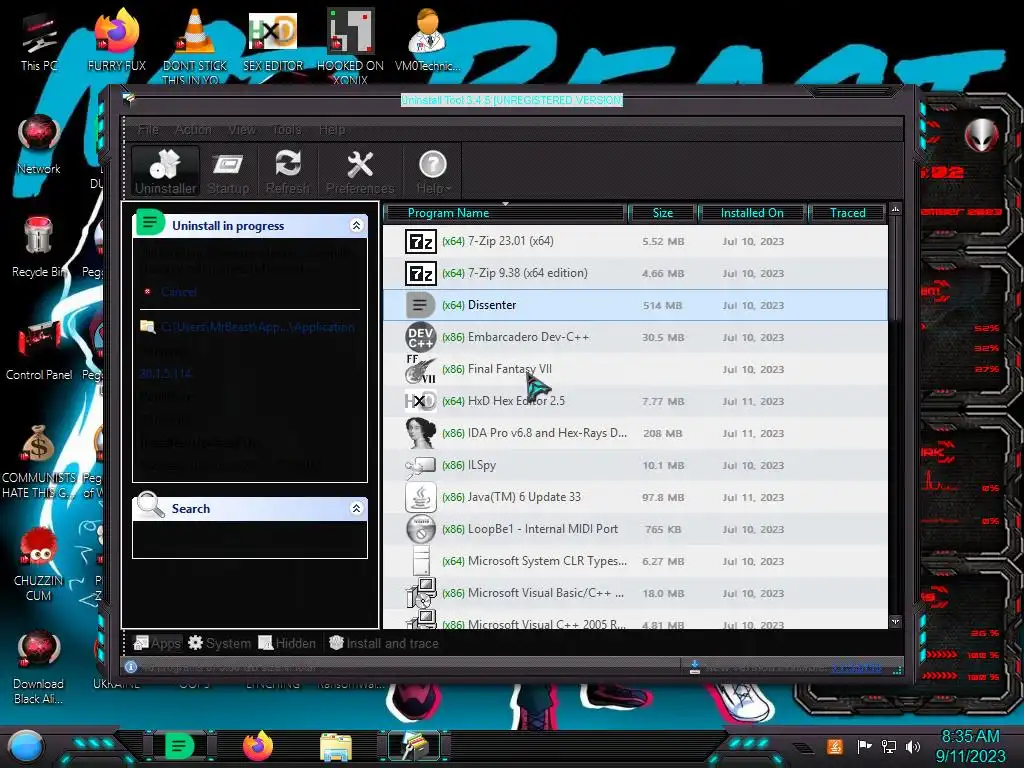Click the LoopBe1 765 KB size value

tap(663, 529)
